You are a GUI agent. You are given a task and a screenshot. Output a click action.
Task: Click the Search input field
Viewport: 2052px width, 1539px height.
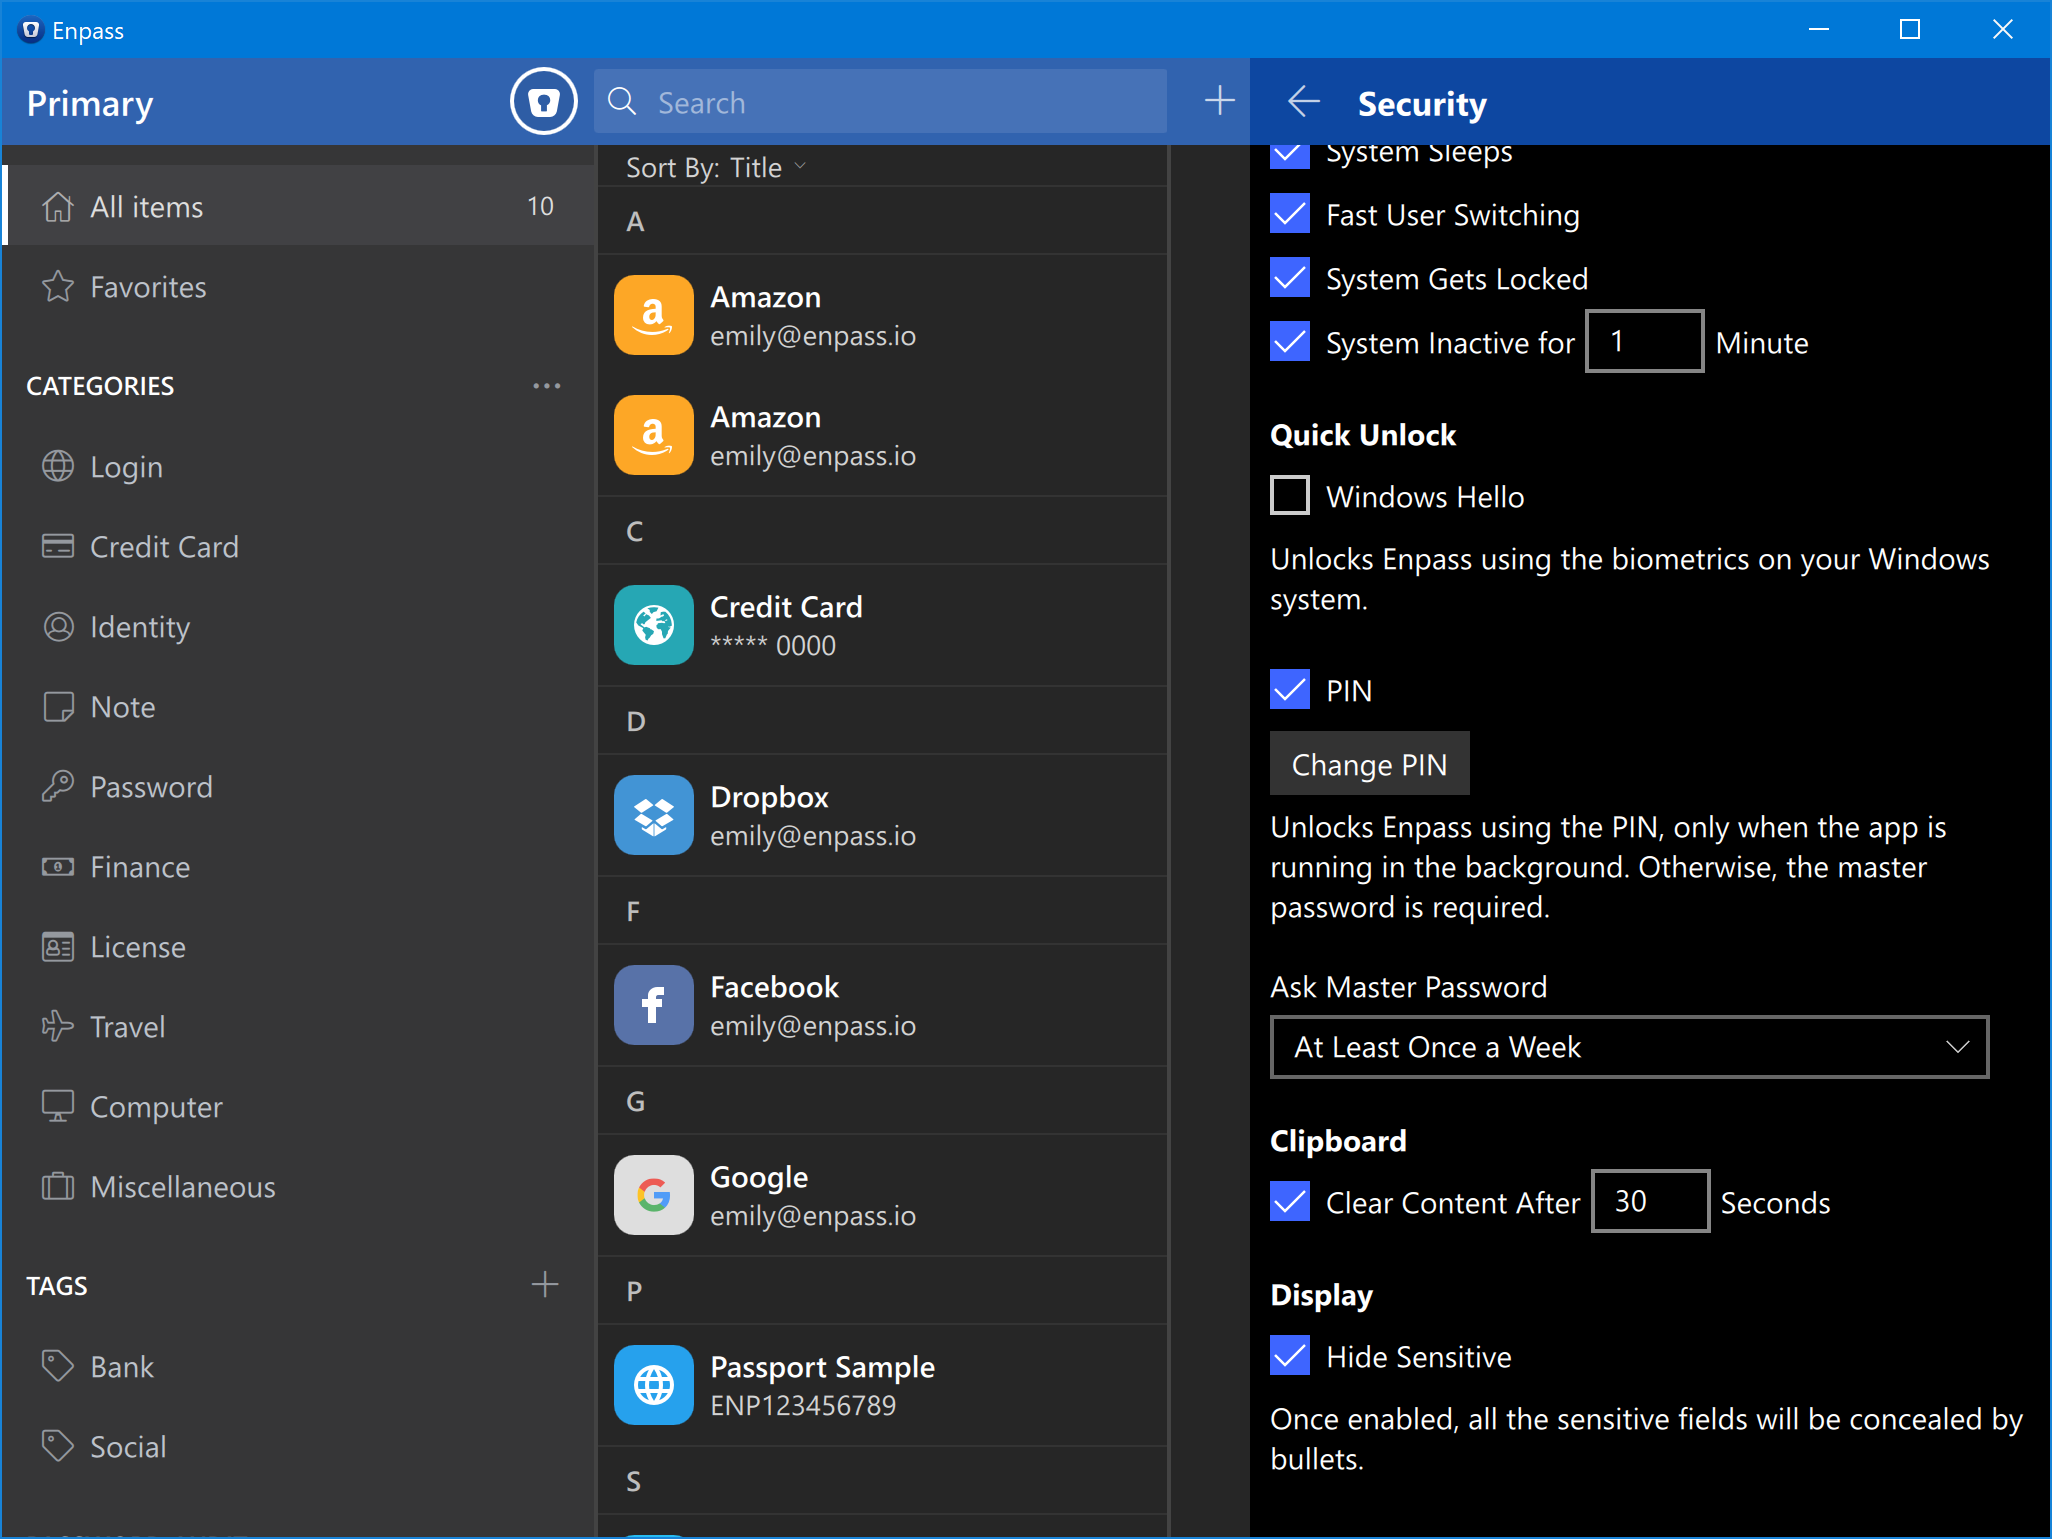tap(880, 102)
